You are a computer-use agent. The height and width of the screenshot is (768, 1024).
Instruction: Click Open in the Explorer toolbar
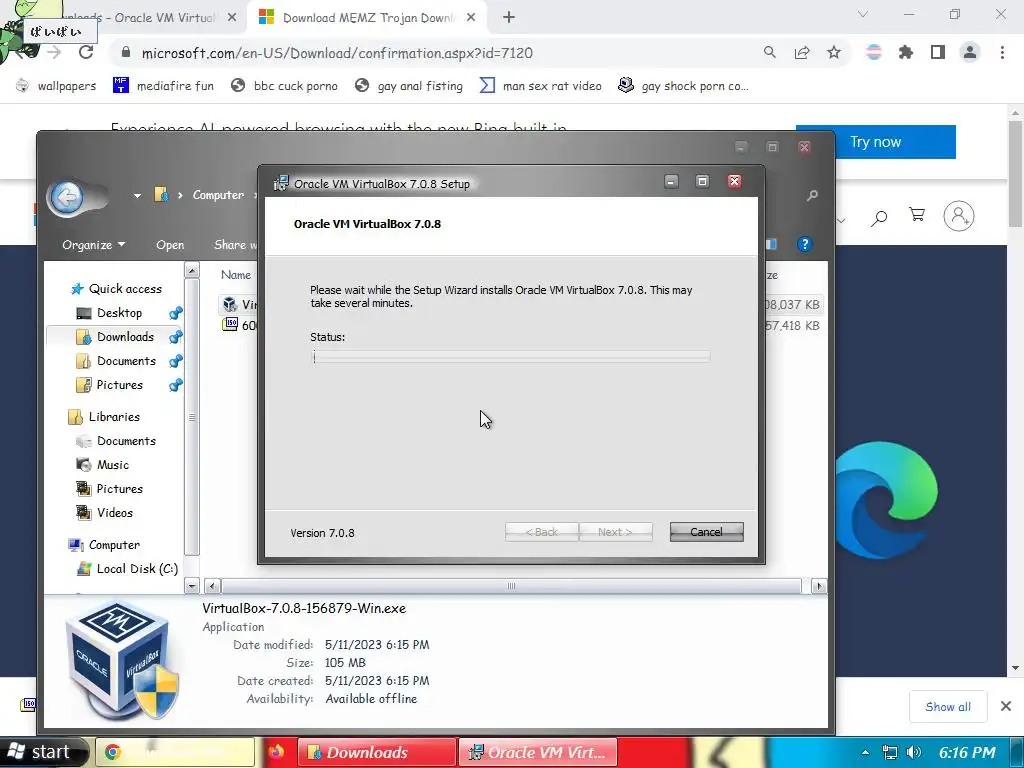click(170, 245)
